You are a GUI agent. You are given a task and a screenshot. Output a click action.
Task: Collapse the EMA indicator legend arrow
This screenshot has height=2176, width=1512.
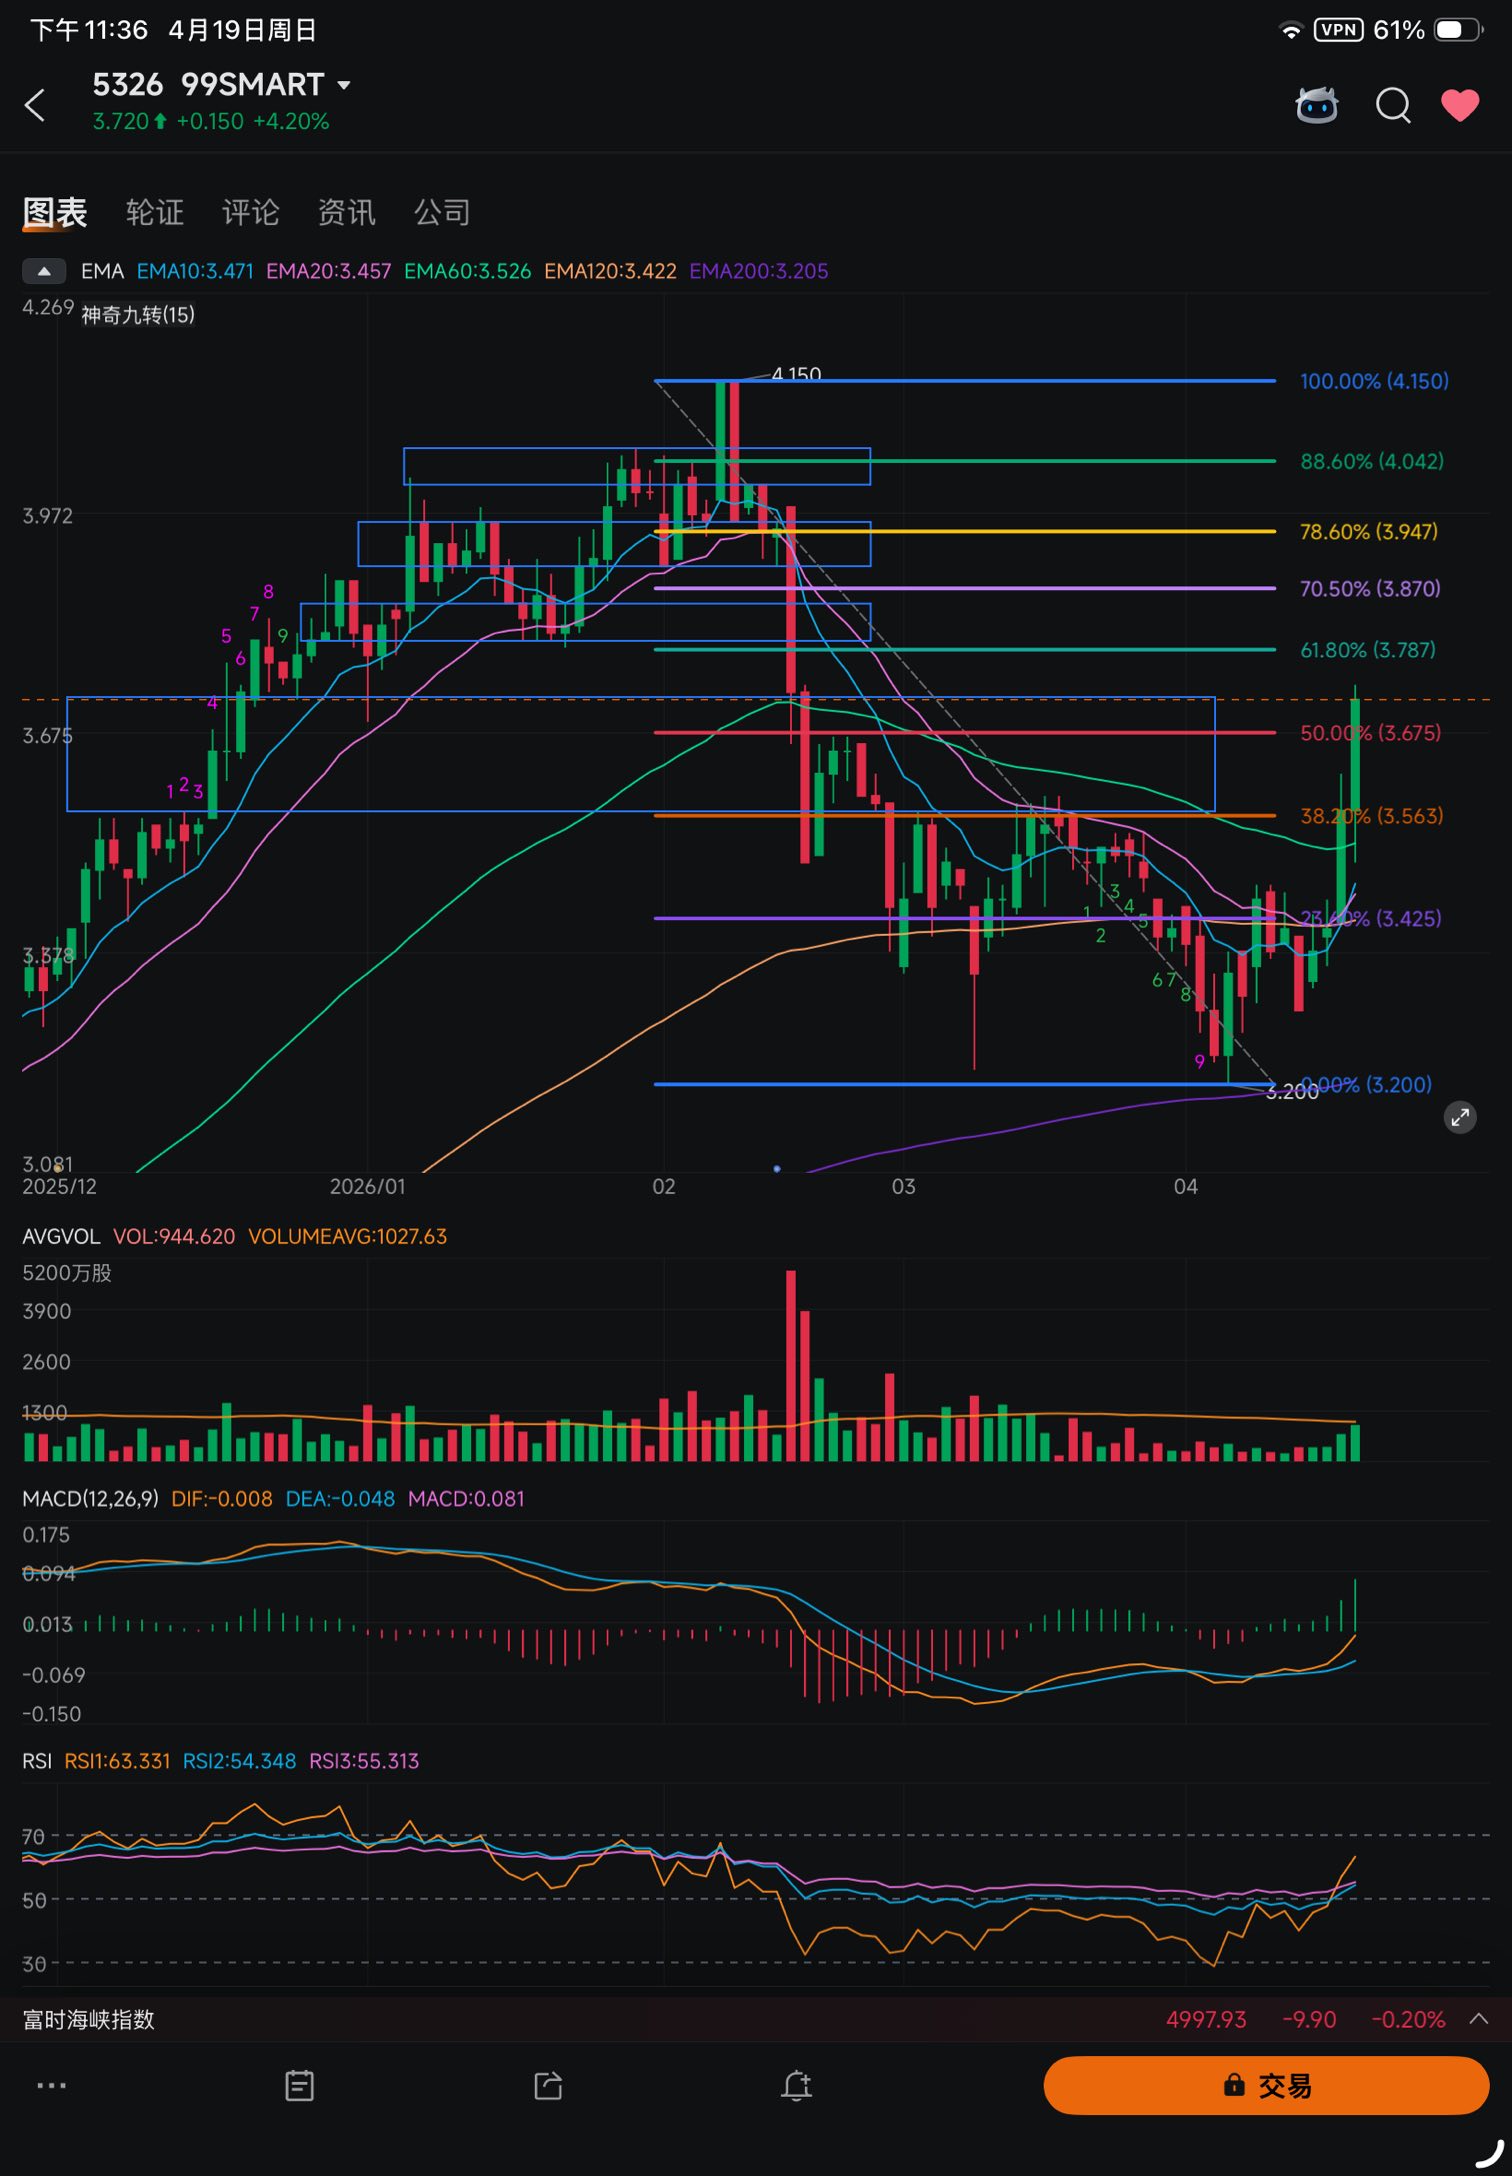tap(44, 271)
